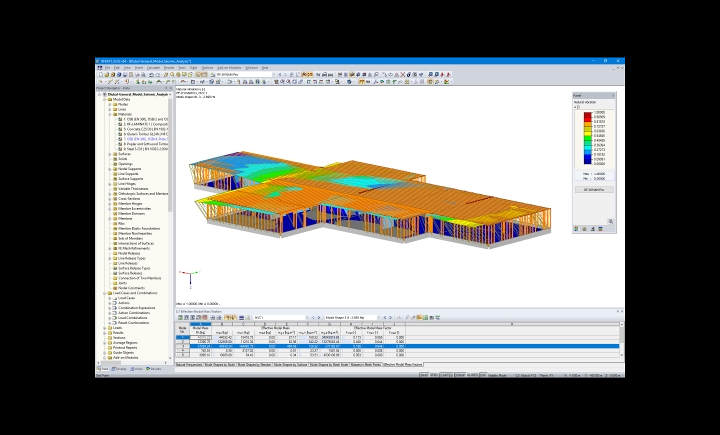The image size is (720, 435).
Task: Go to previous load case with left arrow
Action: click(x=280, y=74)
